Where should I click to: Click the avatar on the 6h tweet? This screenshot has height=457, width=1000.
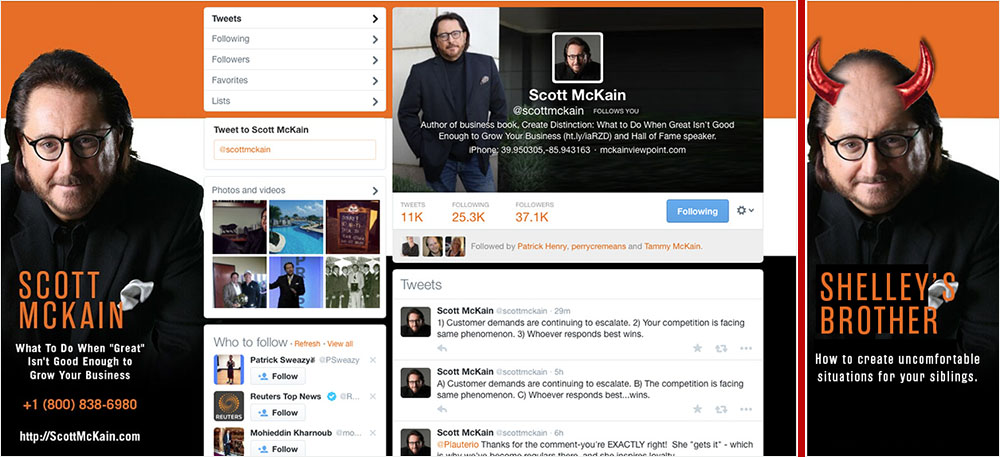tap(415, 442)
